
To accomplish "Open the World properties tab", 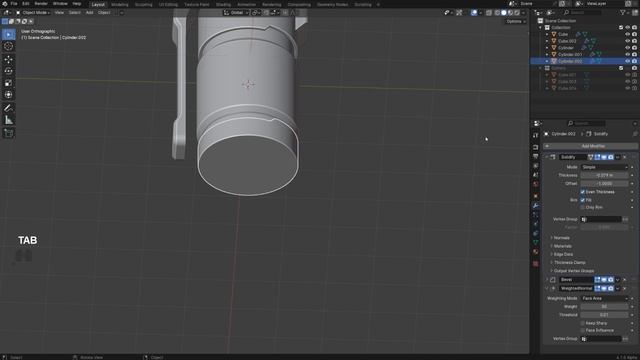I will [536, 184].
